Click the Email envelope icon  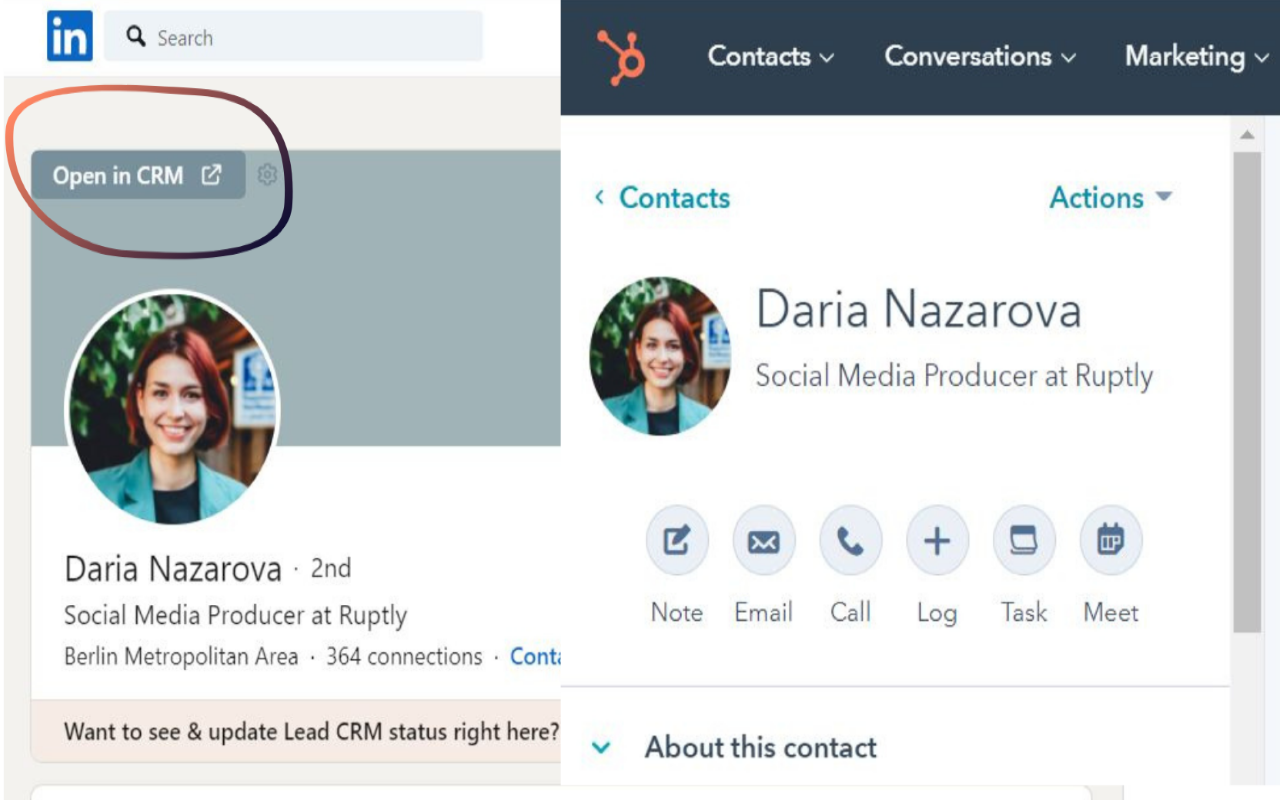(x=764, y=541)
